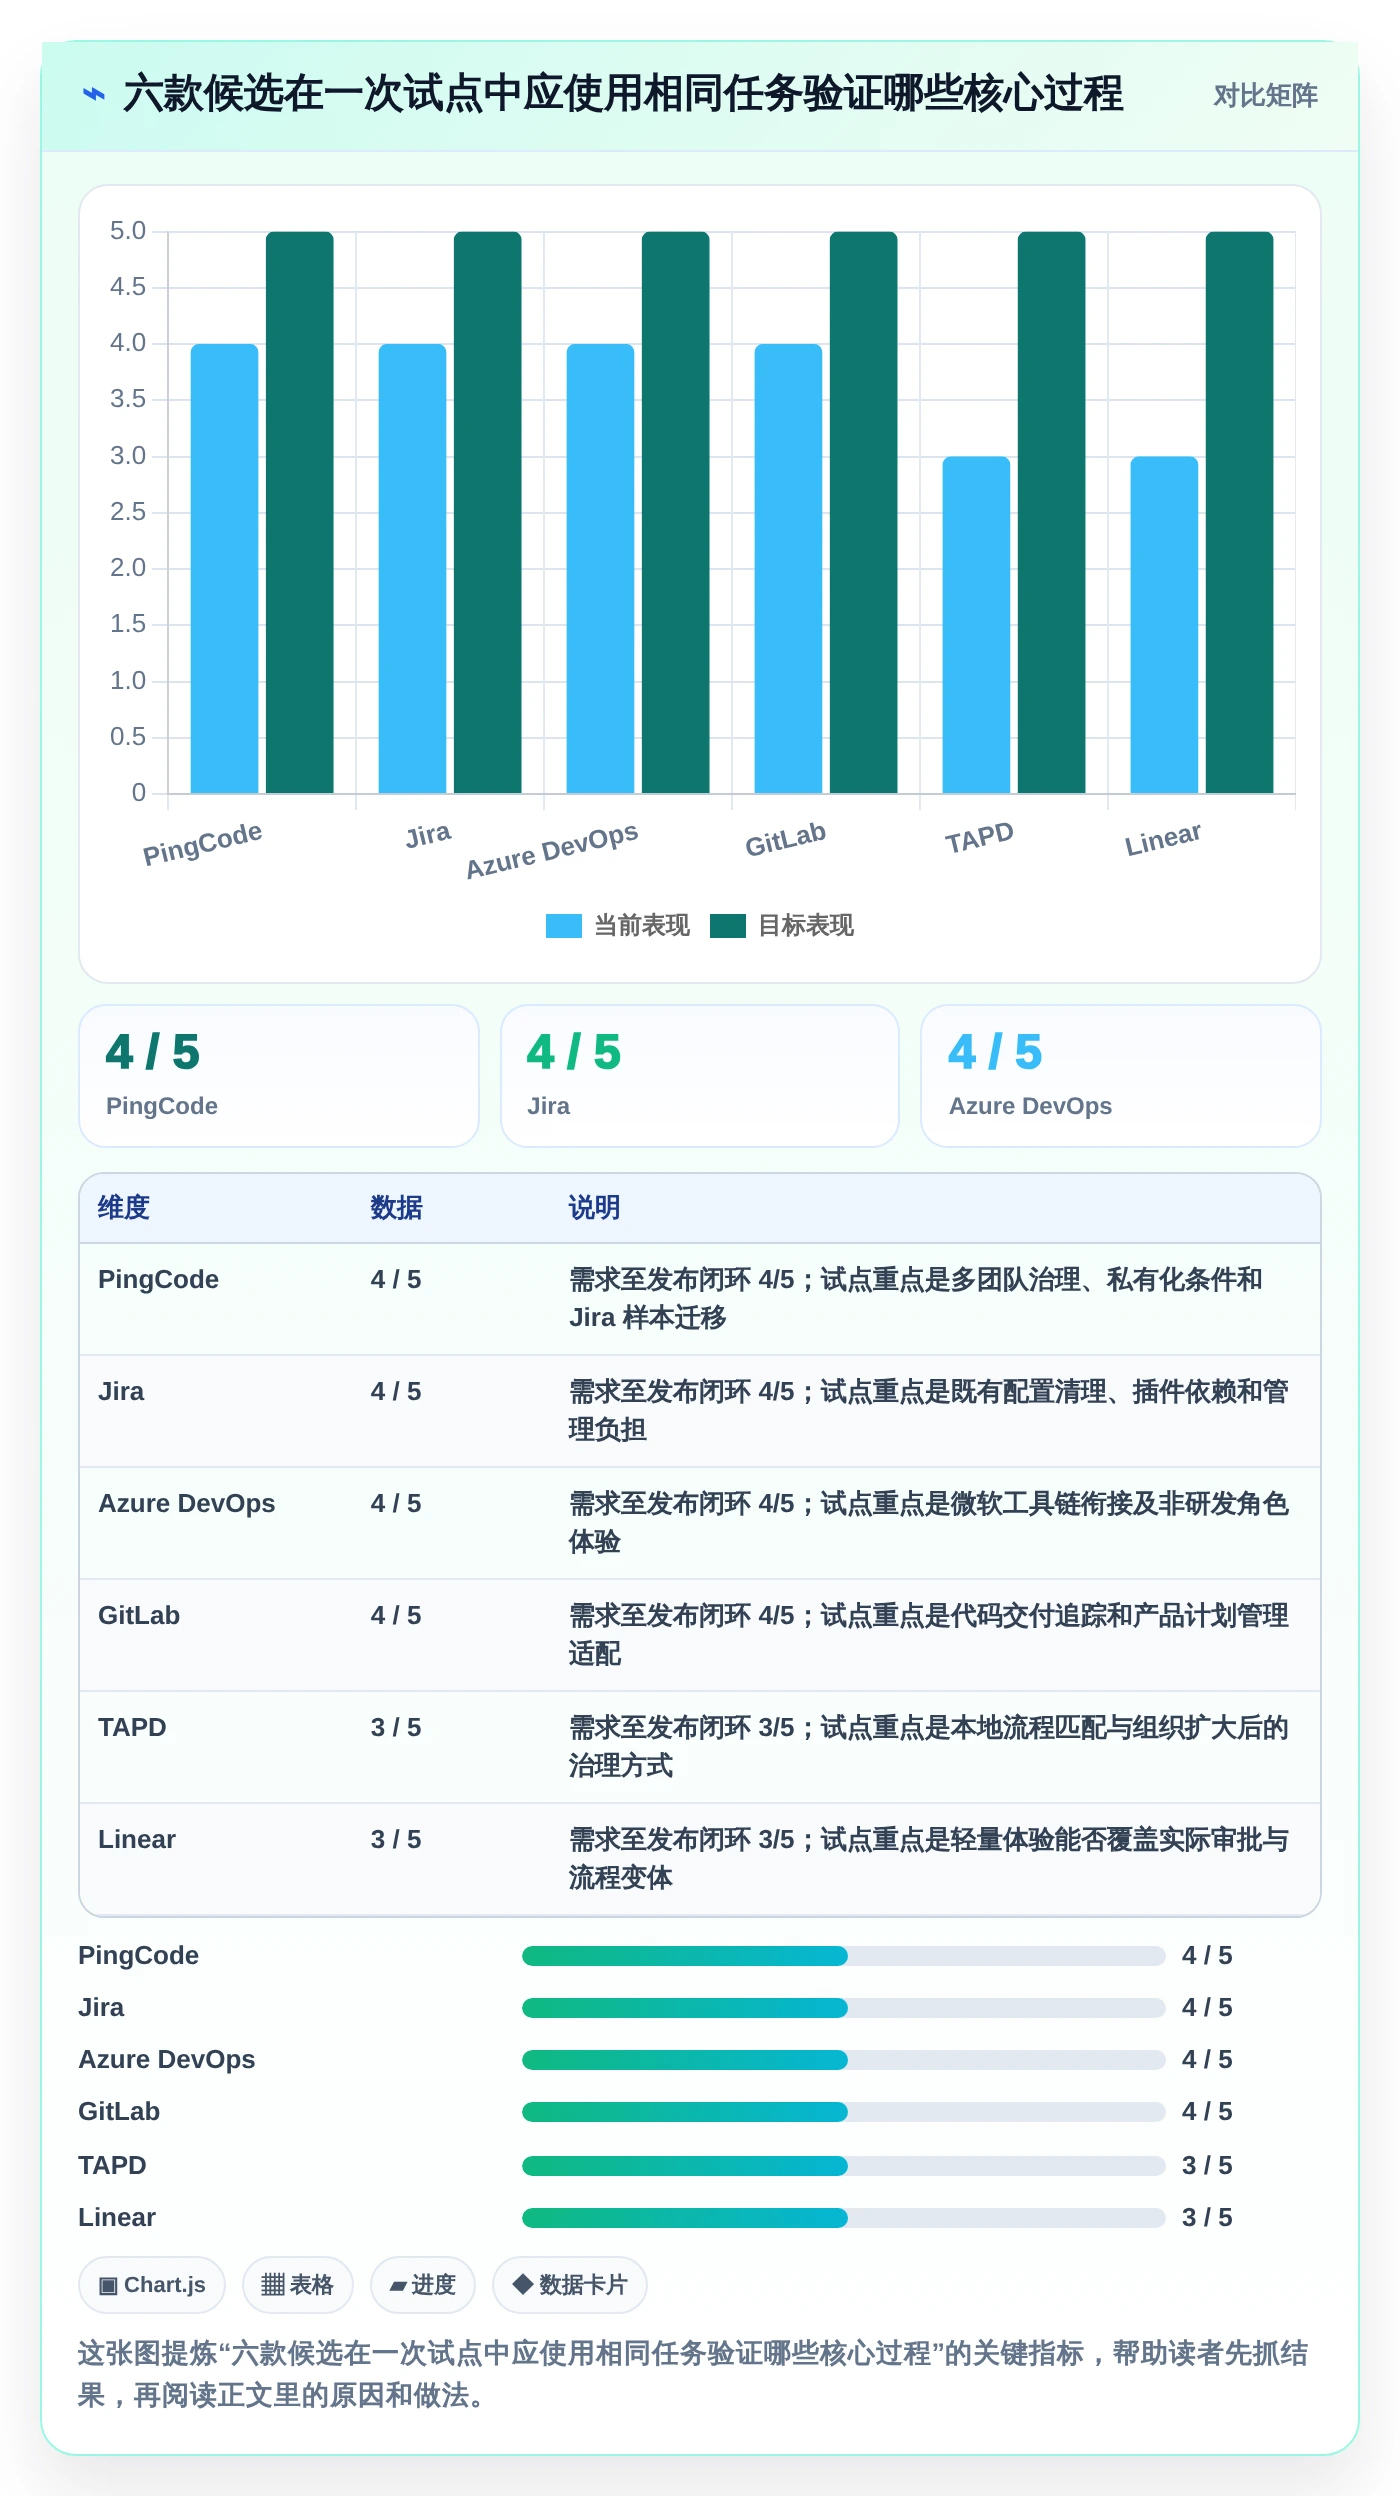The height and width of the screenshot is (2496, 1400).
Task: Click the PingCode progress bar
Action: coord(844,1956)
